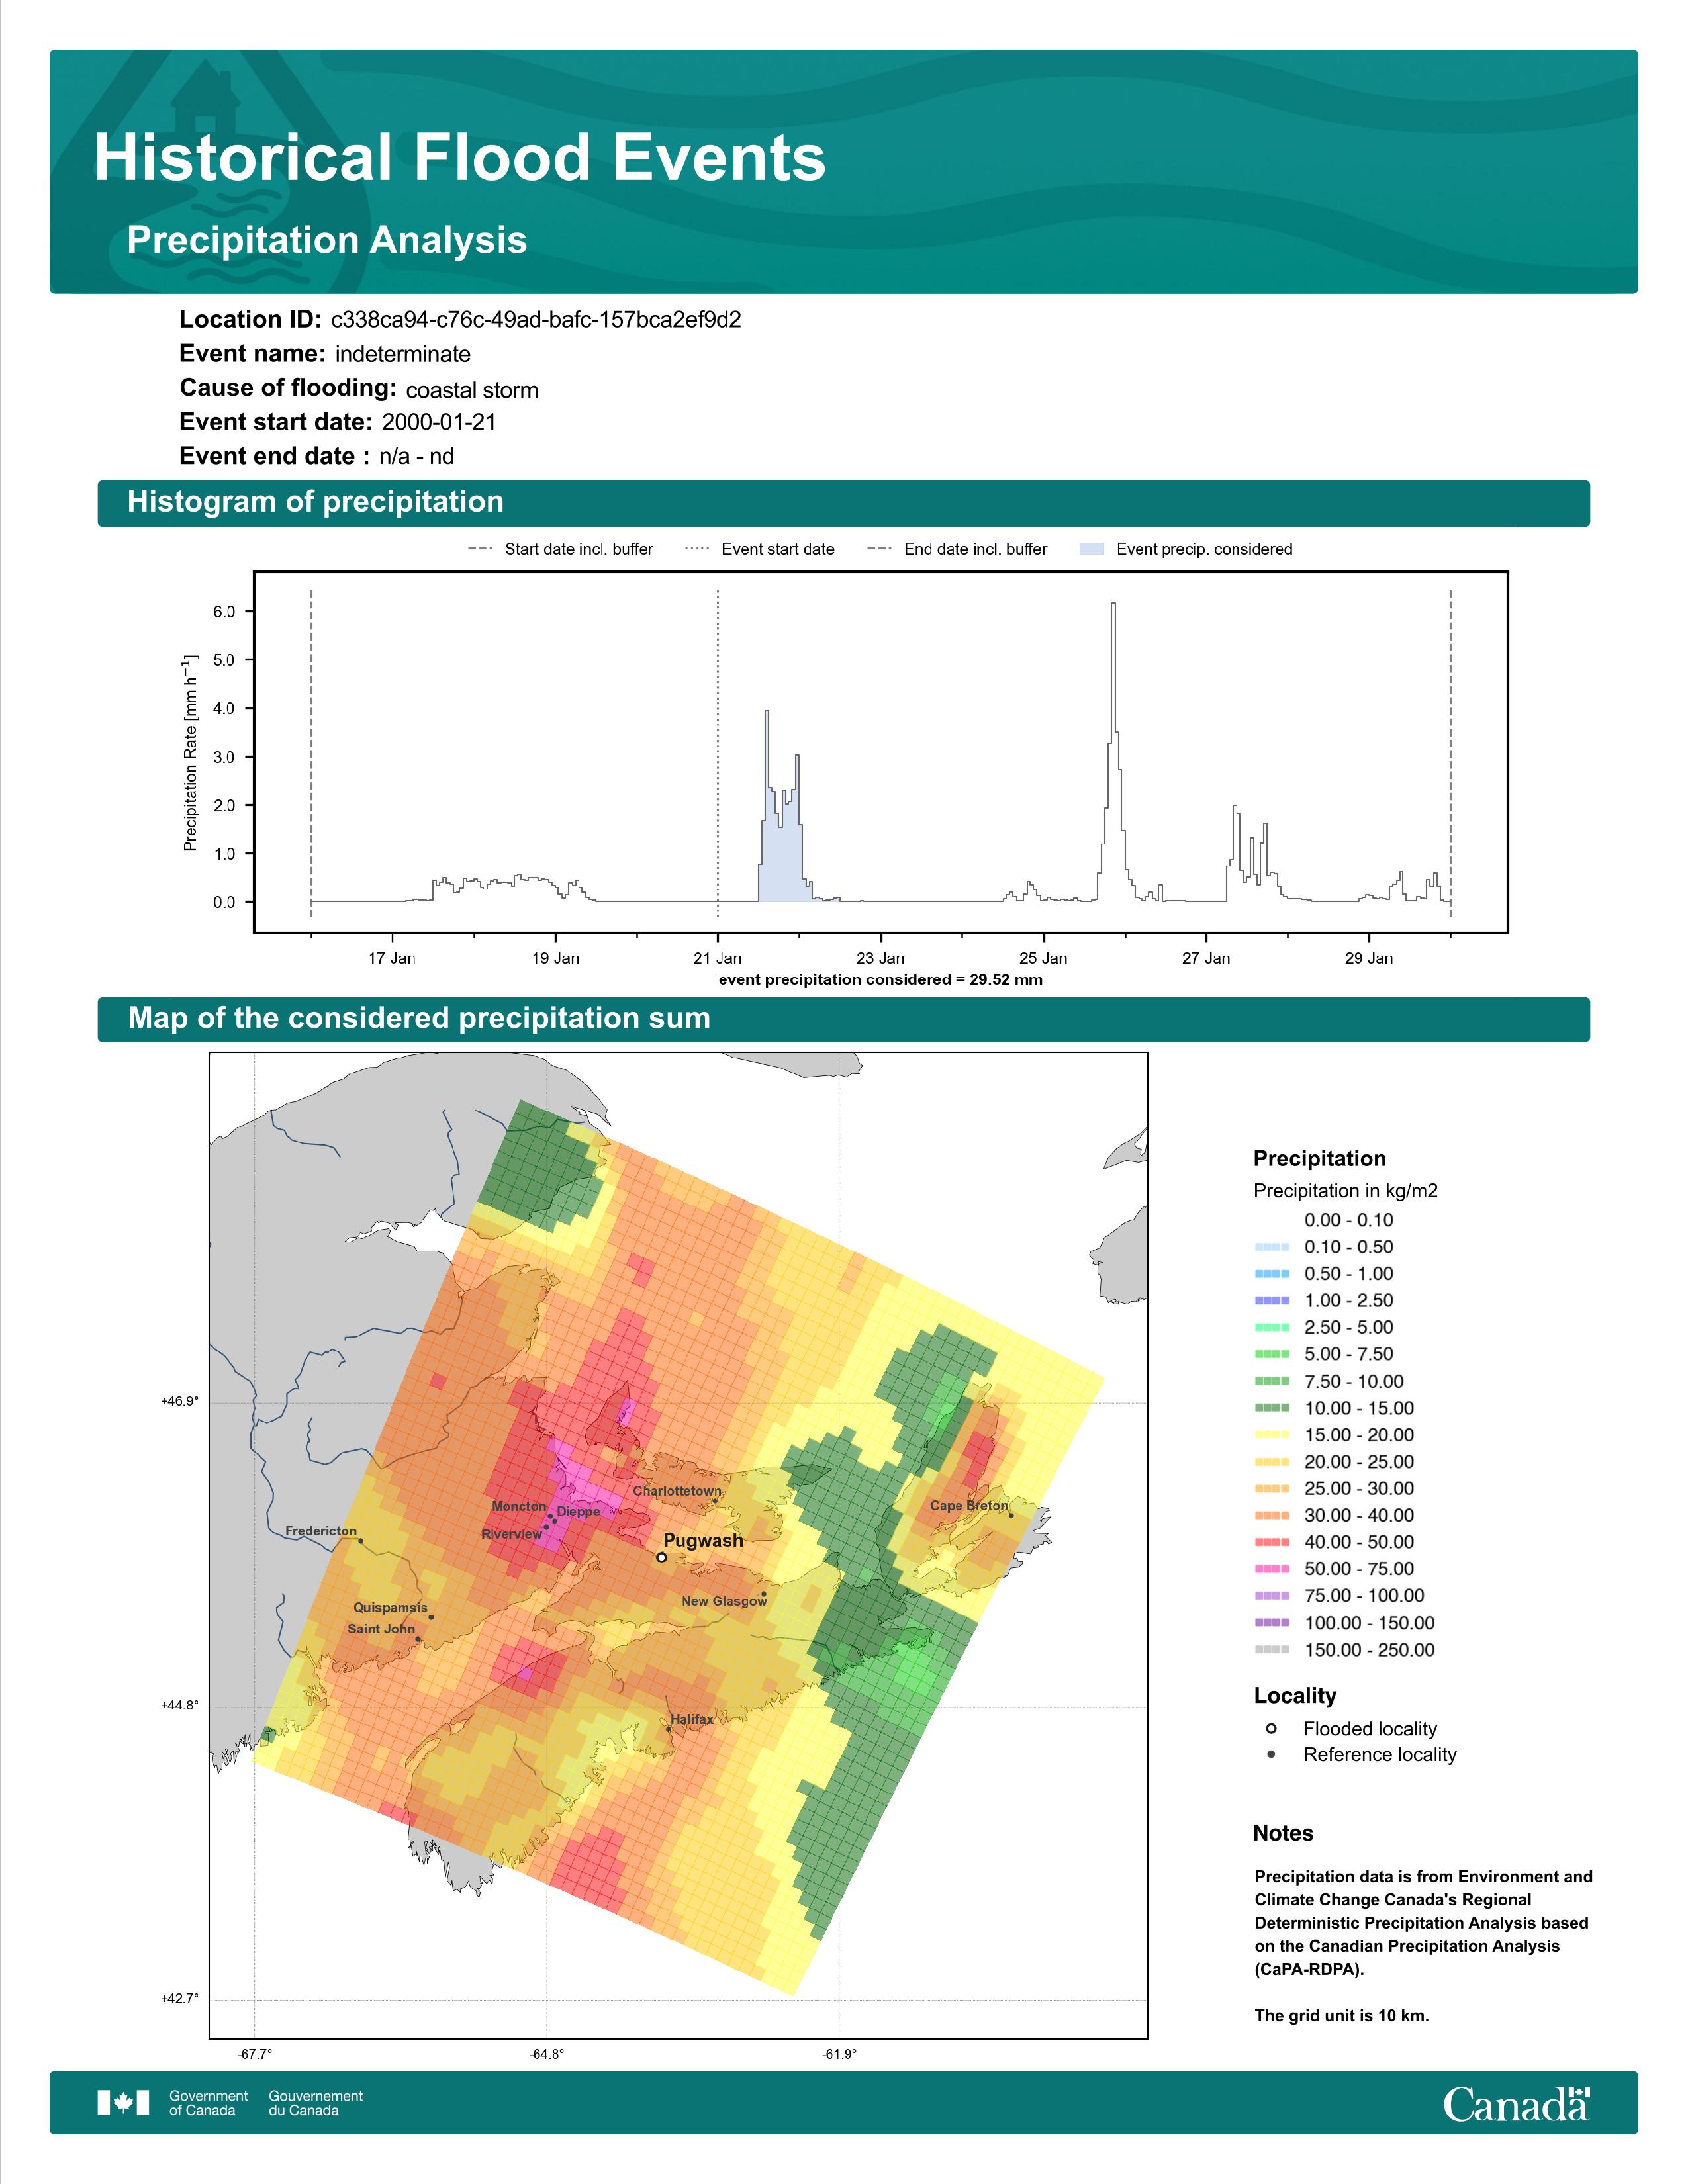This screenshot has width=1688, height=2184.
Task: Click the dashed start-buffer line at the histogram's left
Action: 311,752
